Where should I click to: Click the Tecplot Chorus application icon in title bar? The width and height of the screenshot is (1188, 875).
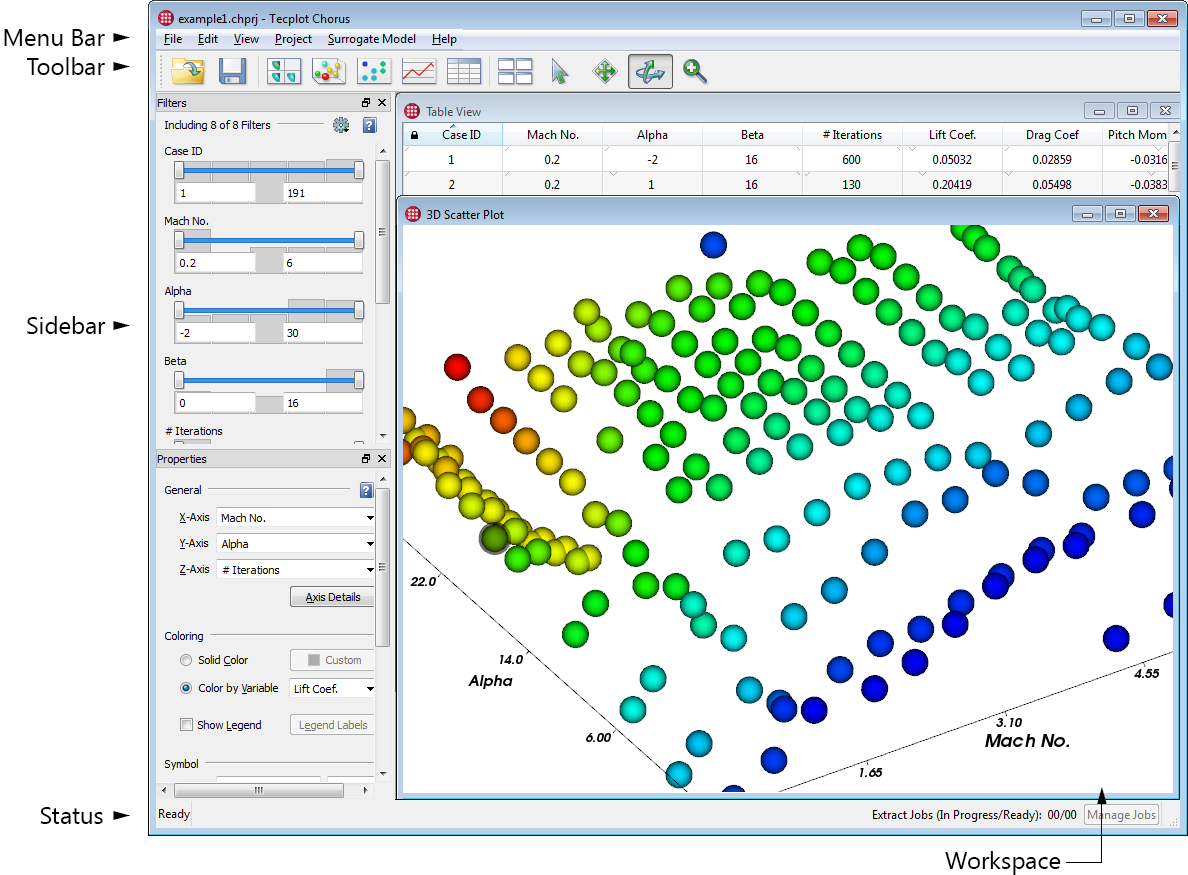tap(165, 18)
